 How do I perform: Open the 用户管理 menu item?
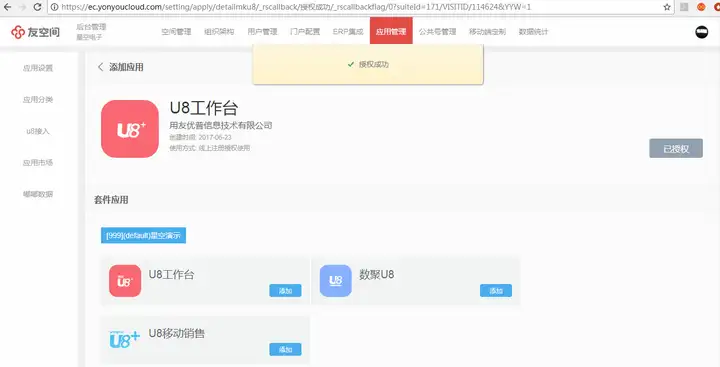point(262,32)
